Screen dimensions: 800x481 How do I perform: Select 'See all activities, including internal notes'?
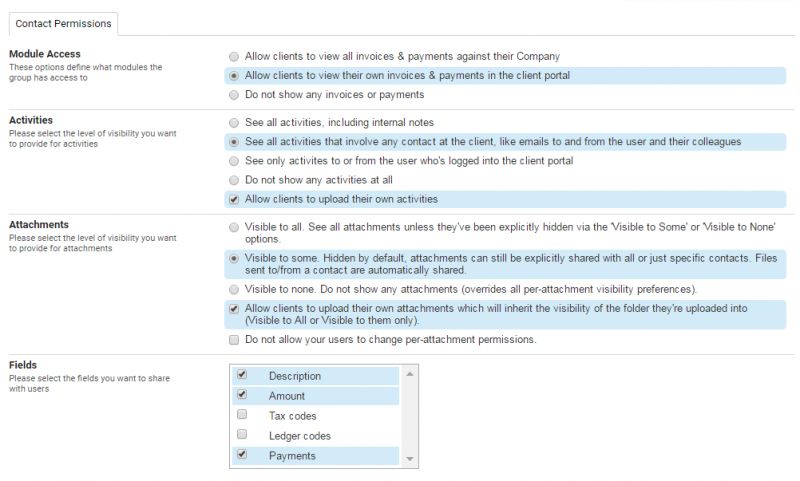234,122
